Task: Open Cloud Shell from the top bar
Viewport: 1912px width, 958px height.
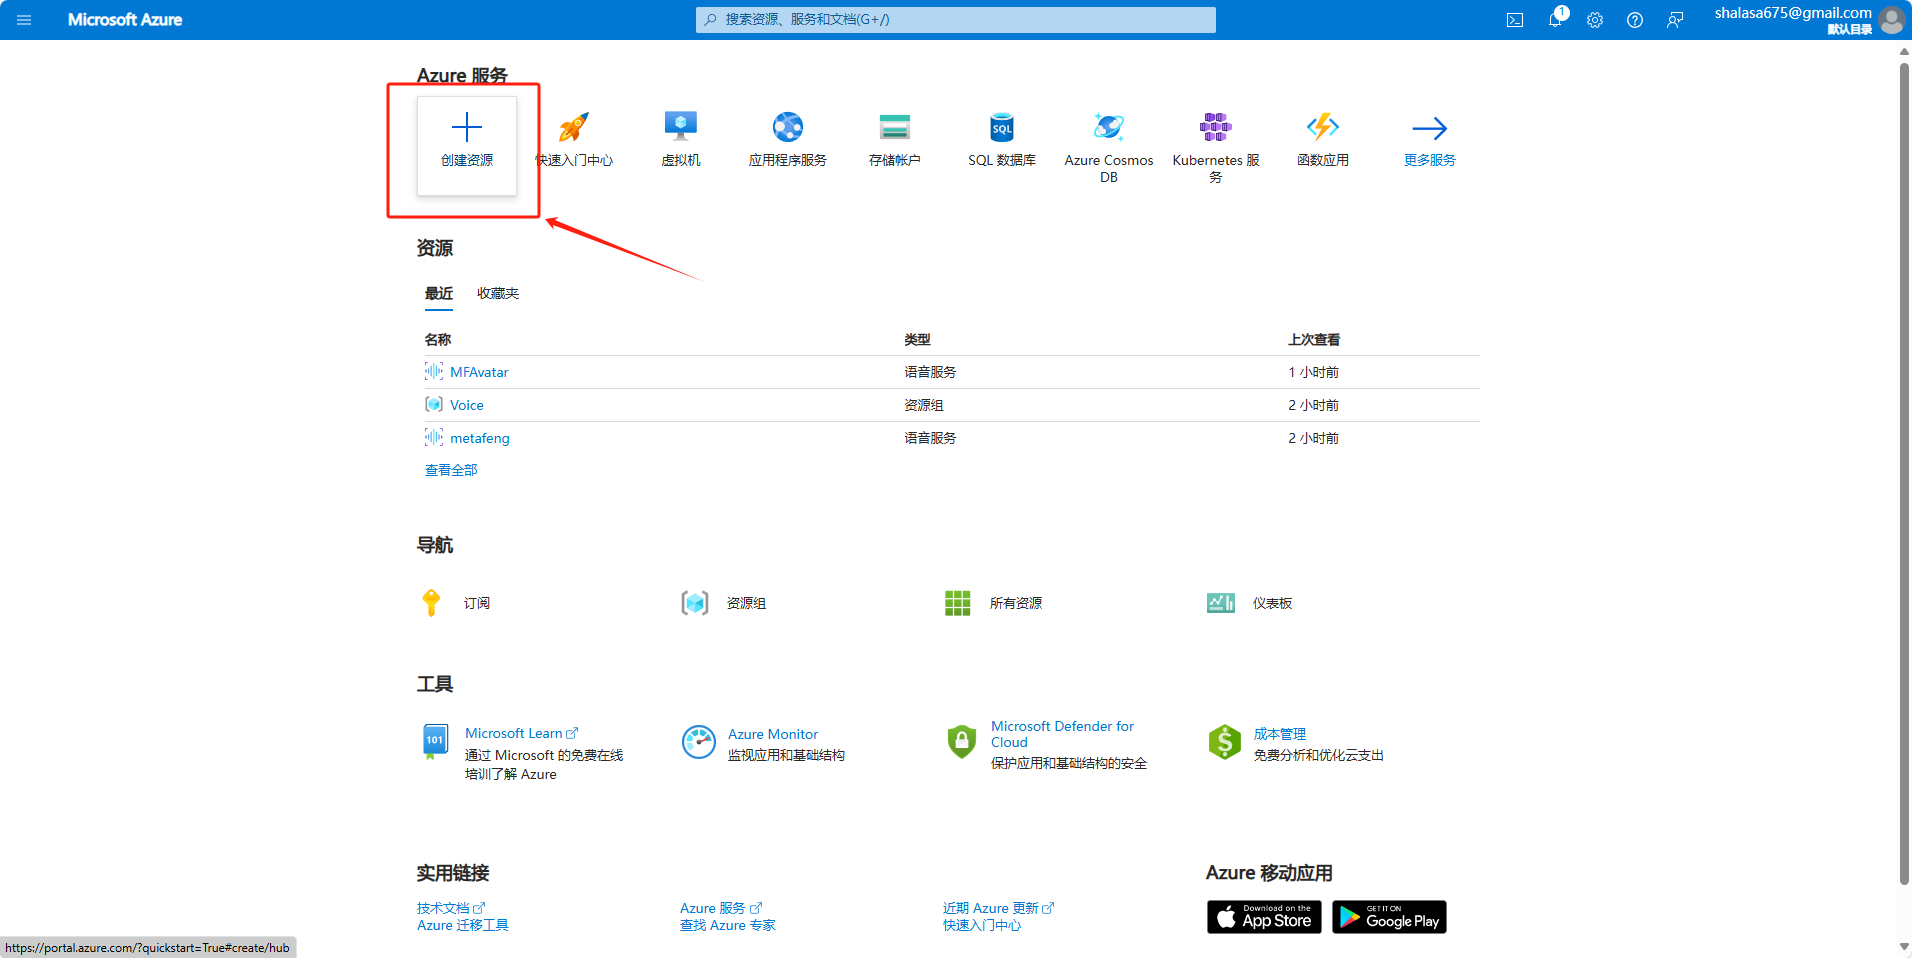Action: point(1515,20)
